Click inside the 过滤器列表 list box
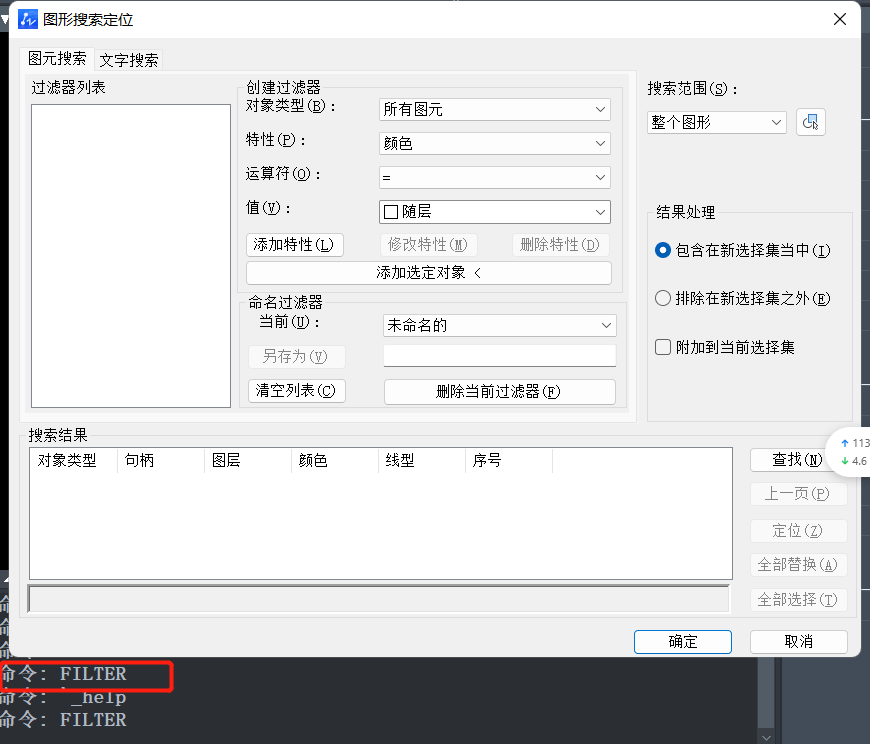The width and height of the screenshot is (870, 744). tap(131, 256)
